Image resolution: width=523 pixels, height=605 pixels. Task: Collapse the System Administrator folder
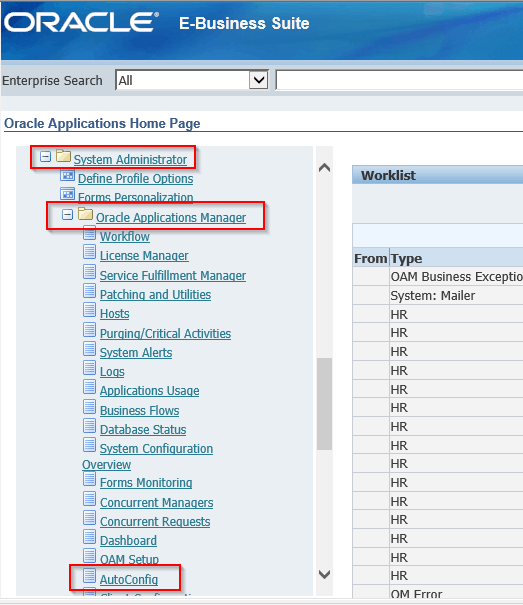(46, 157)
